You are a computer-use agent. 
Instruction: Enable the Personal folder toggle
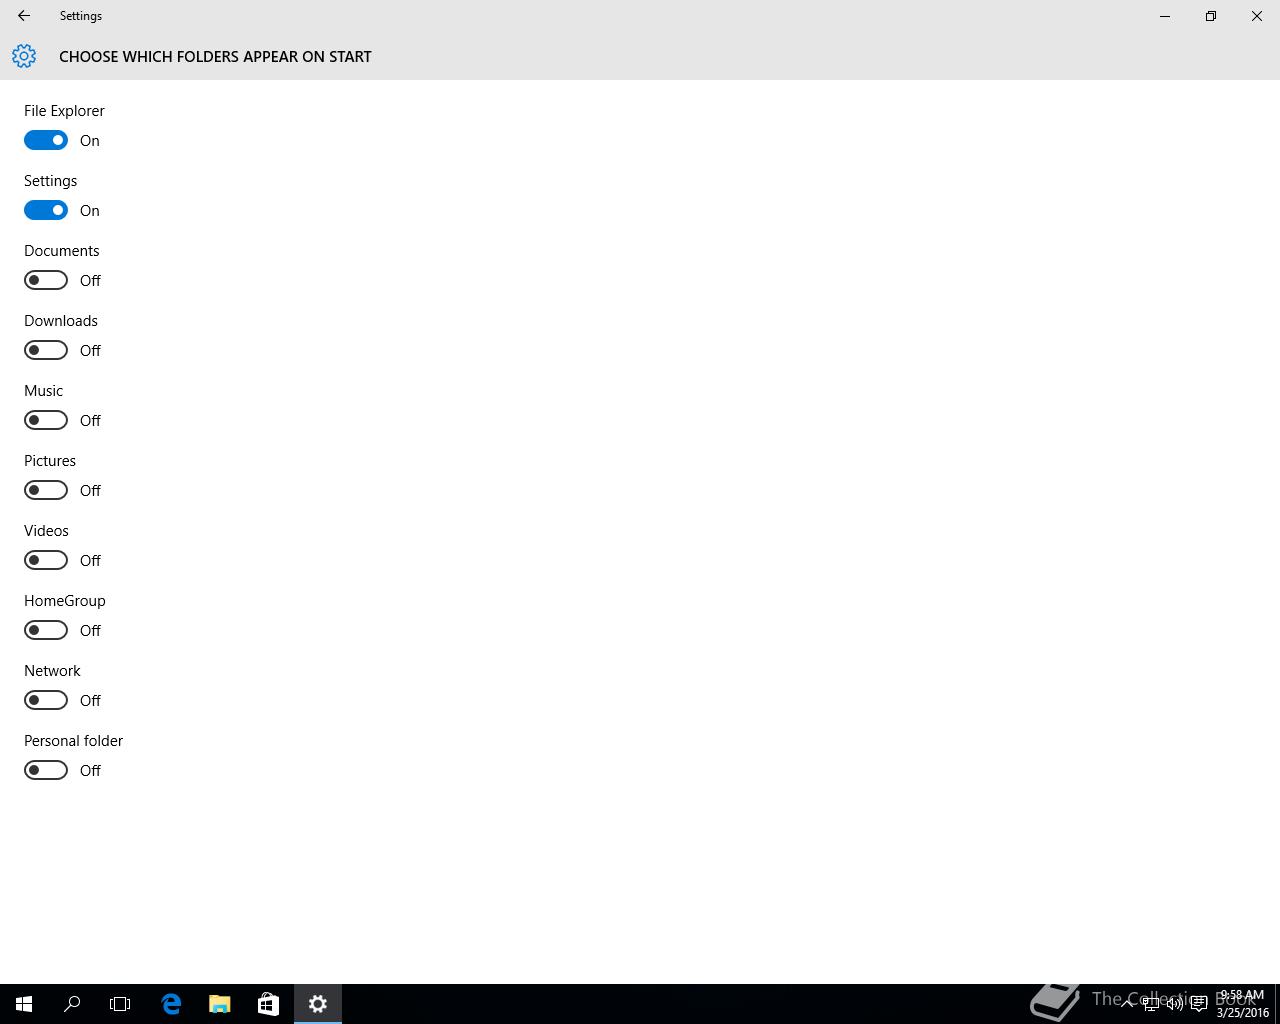pos(46,770)
